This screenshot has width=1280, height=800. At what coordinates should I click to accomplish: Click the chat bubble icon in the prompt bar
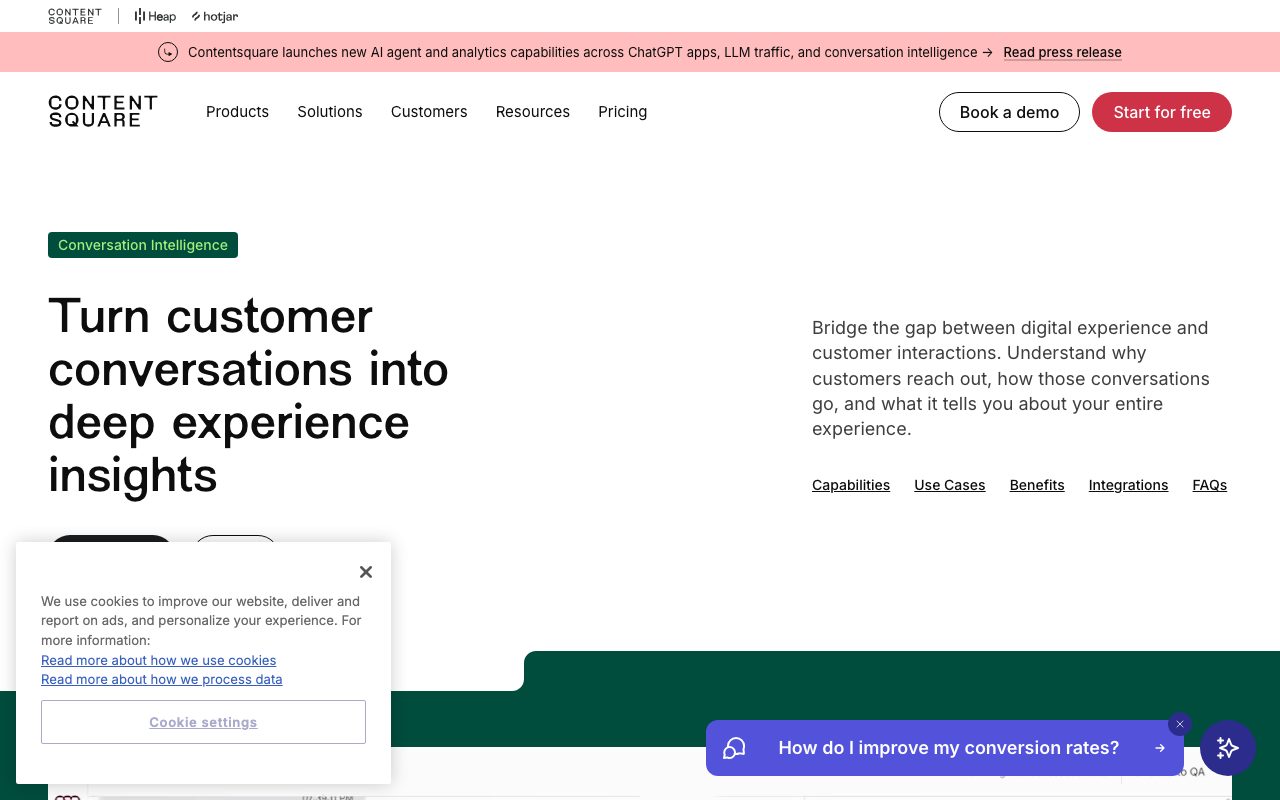(x=735, y=748)
